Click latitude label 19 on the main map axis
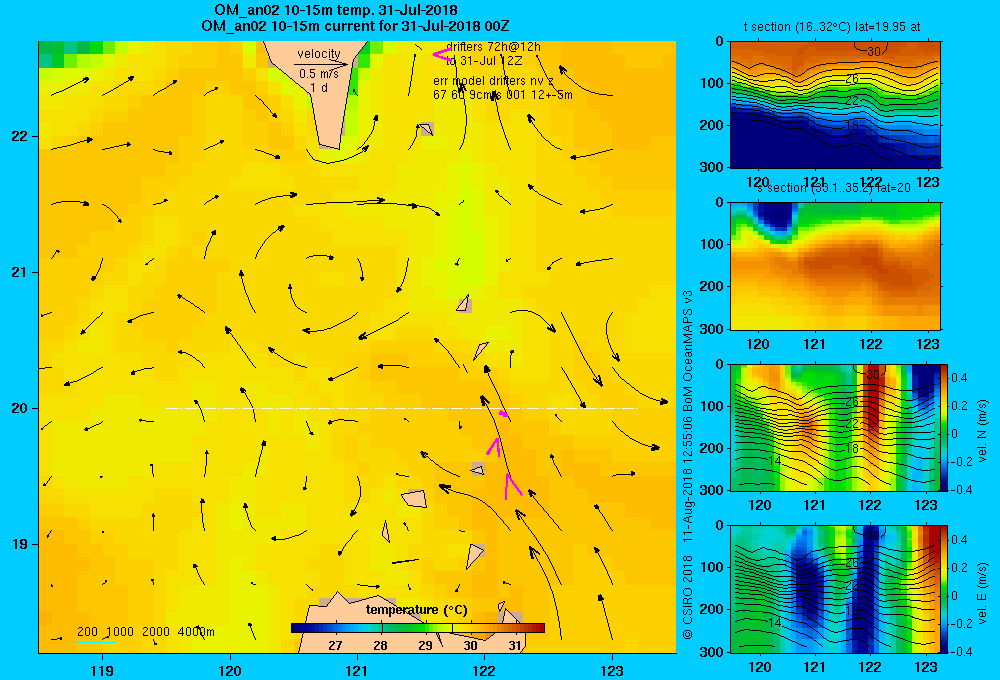This screenshot has height=680, width=1000. (x=20, y=544)
